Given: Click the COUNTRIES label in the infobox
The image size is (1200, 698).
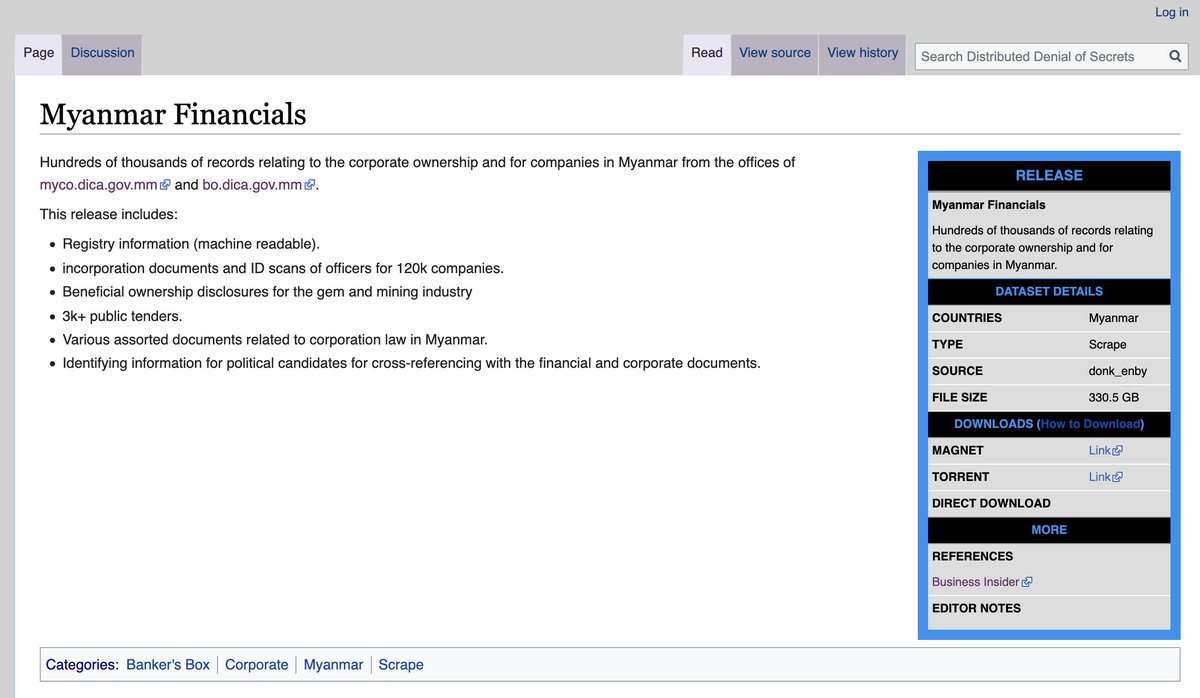Looking at the screenshot, I should coord(966,318).
